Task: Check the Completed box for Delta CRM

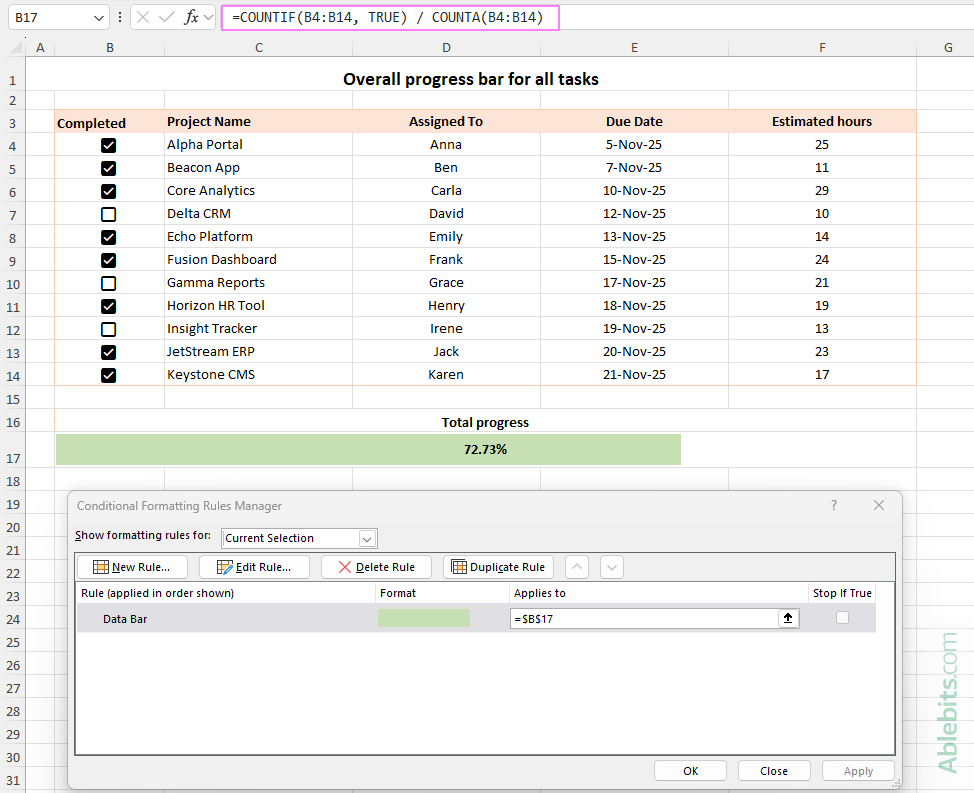Action: 108,213
